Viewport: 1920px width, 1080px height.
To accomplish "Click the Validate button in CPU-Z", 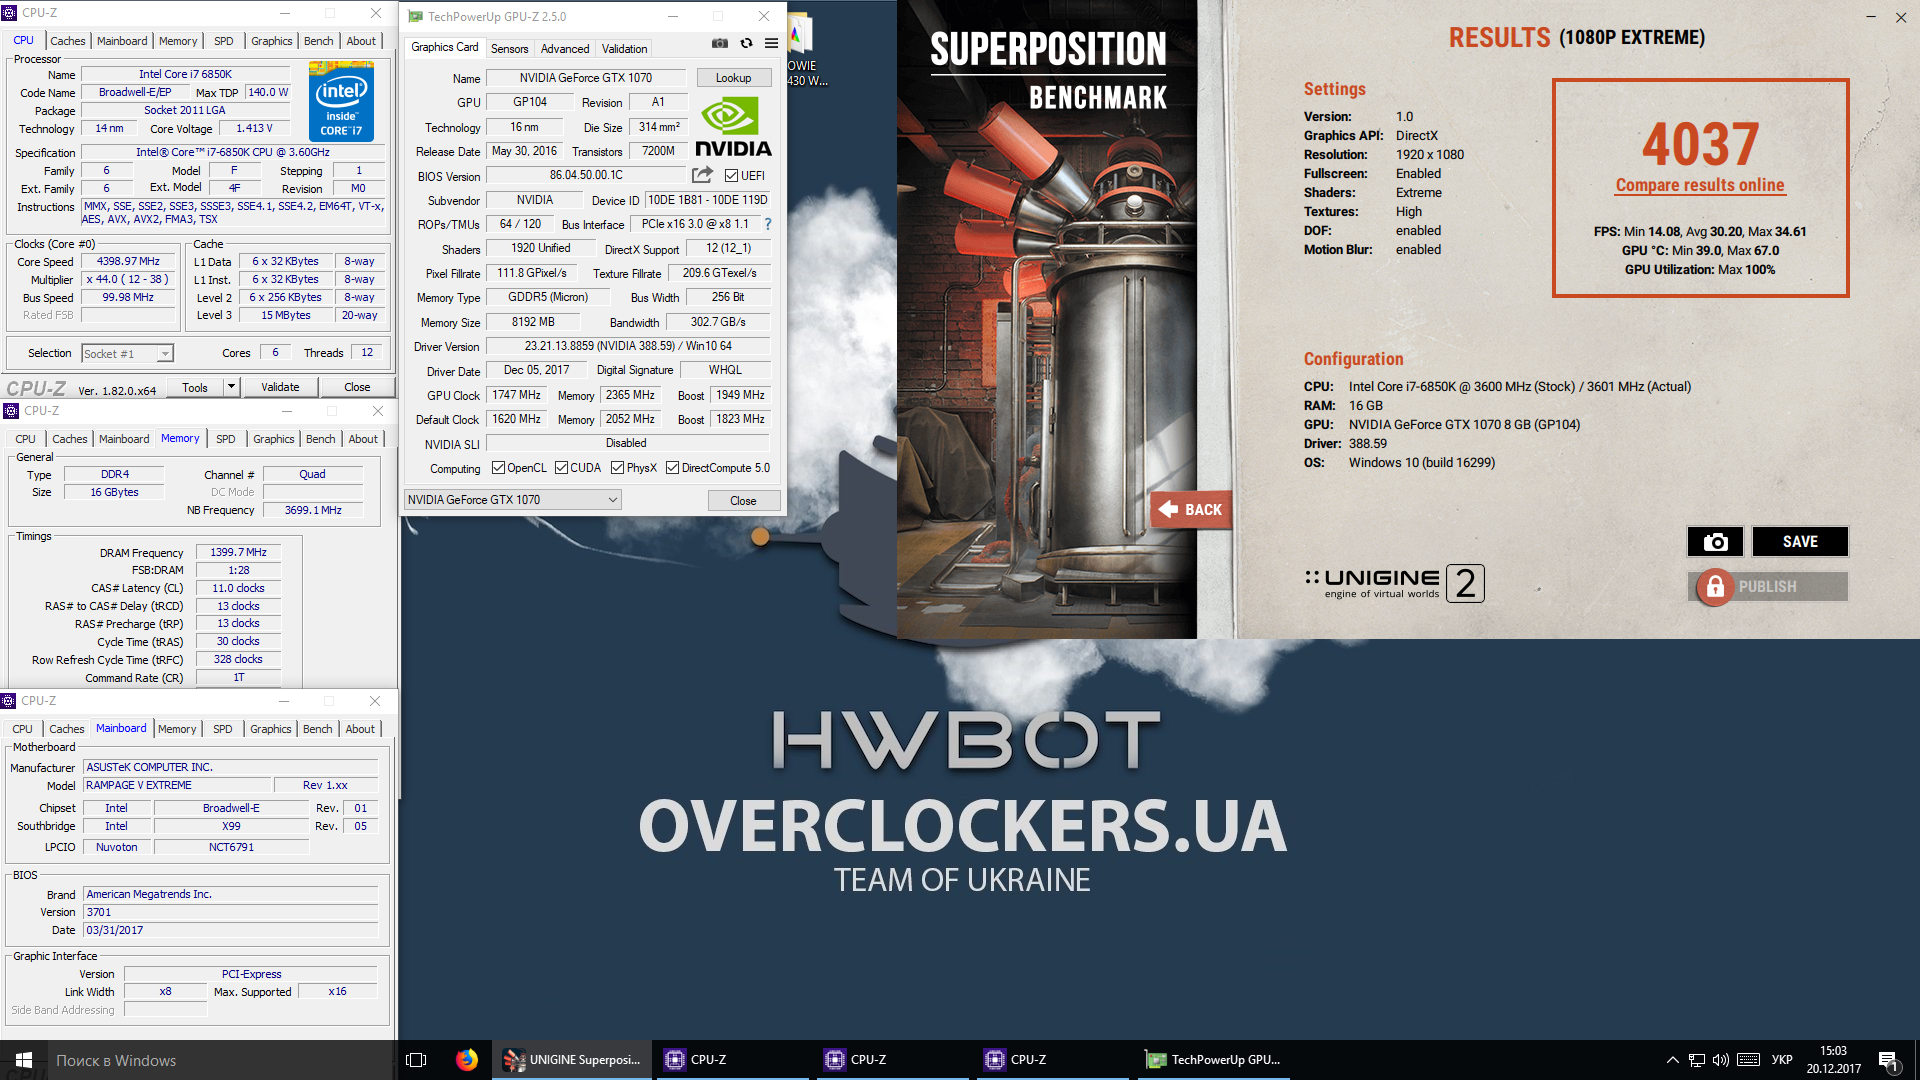I will pyautogui.click(x=280, y=387).
